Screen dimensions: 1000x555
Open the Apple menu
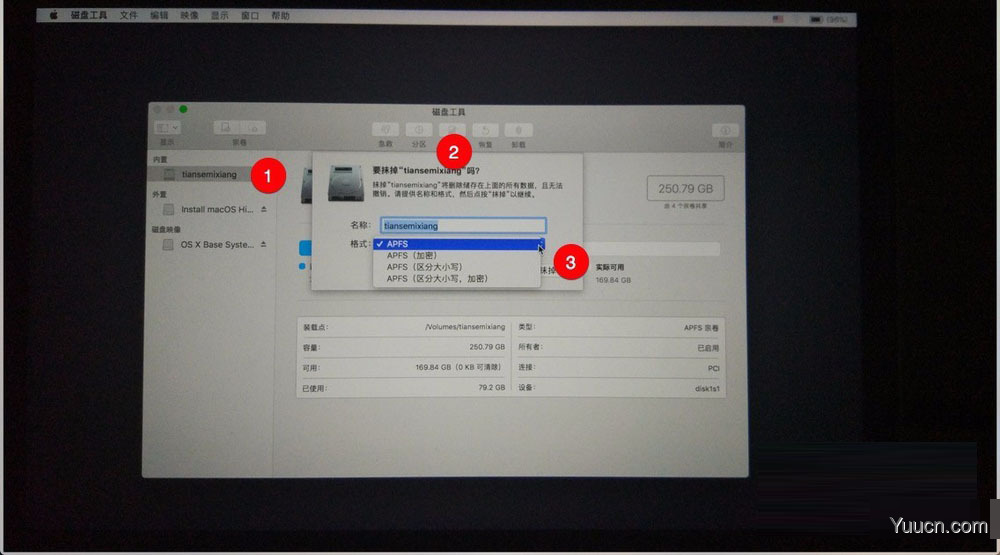[x=54, y=15]
